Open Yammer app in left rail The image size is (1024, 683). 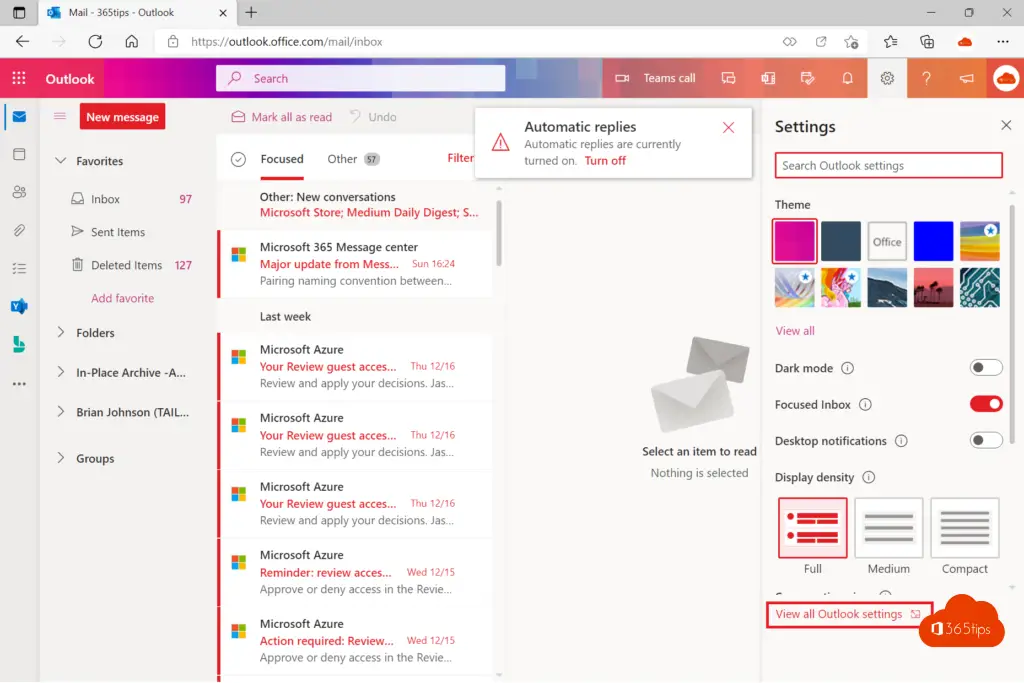[20, 306]
